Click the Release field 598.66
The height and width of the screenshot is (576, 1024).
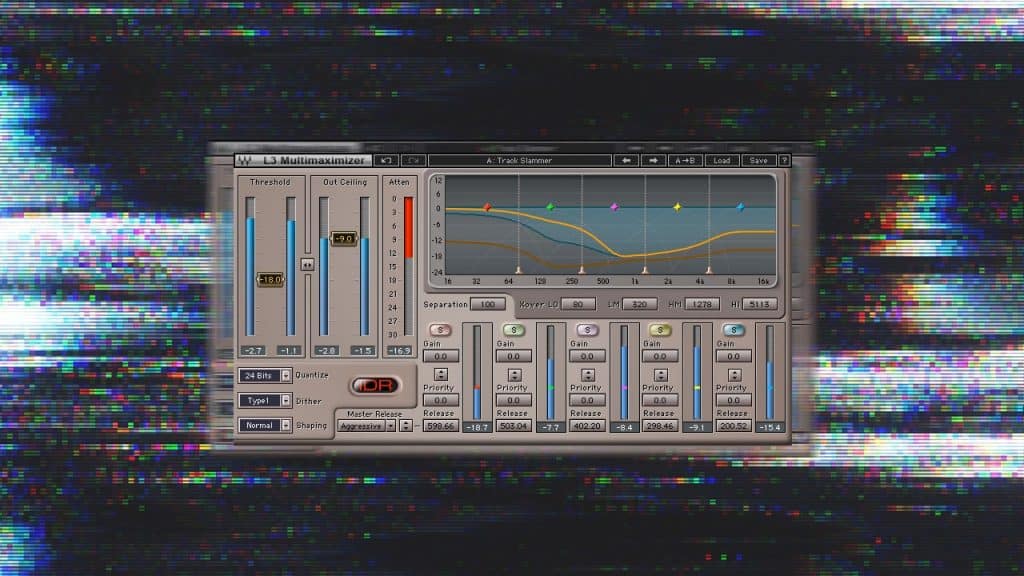click(441, 426)
